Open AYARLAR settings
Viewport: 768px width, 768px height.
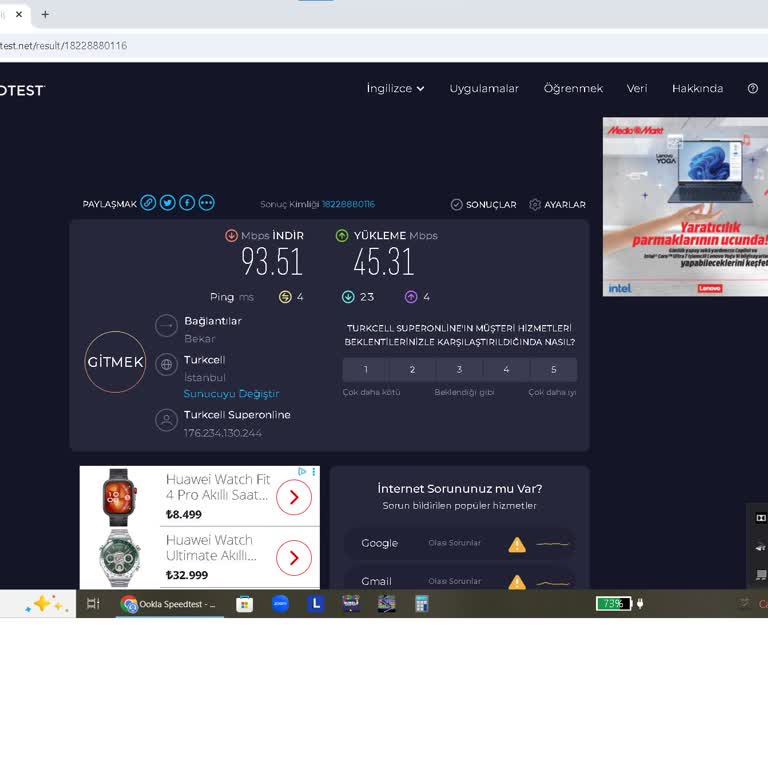point(557,205)
